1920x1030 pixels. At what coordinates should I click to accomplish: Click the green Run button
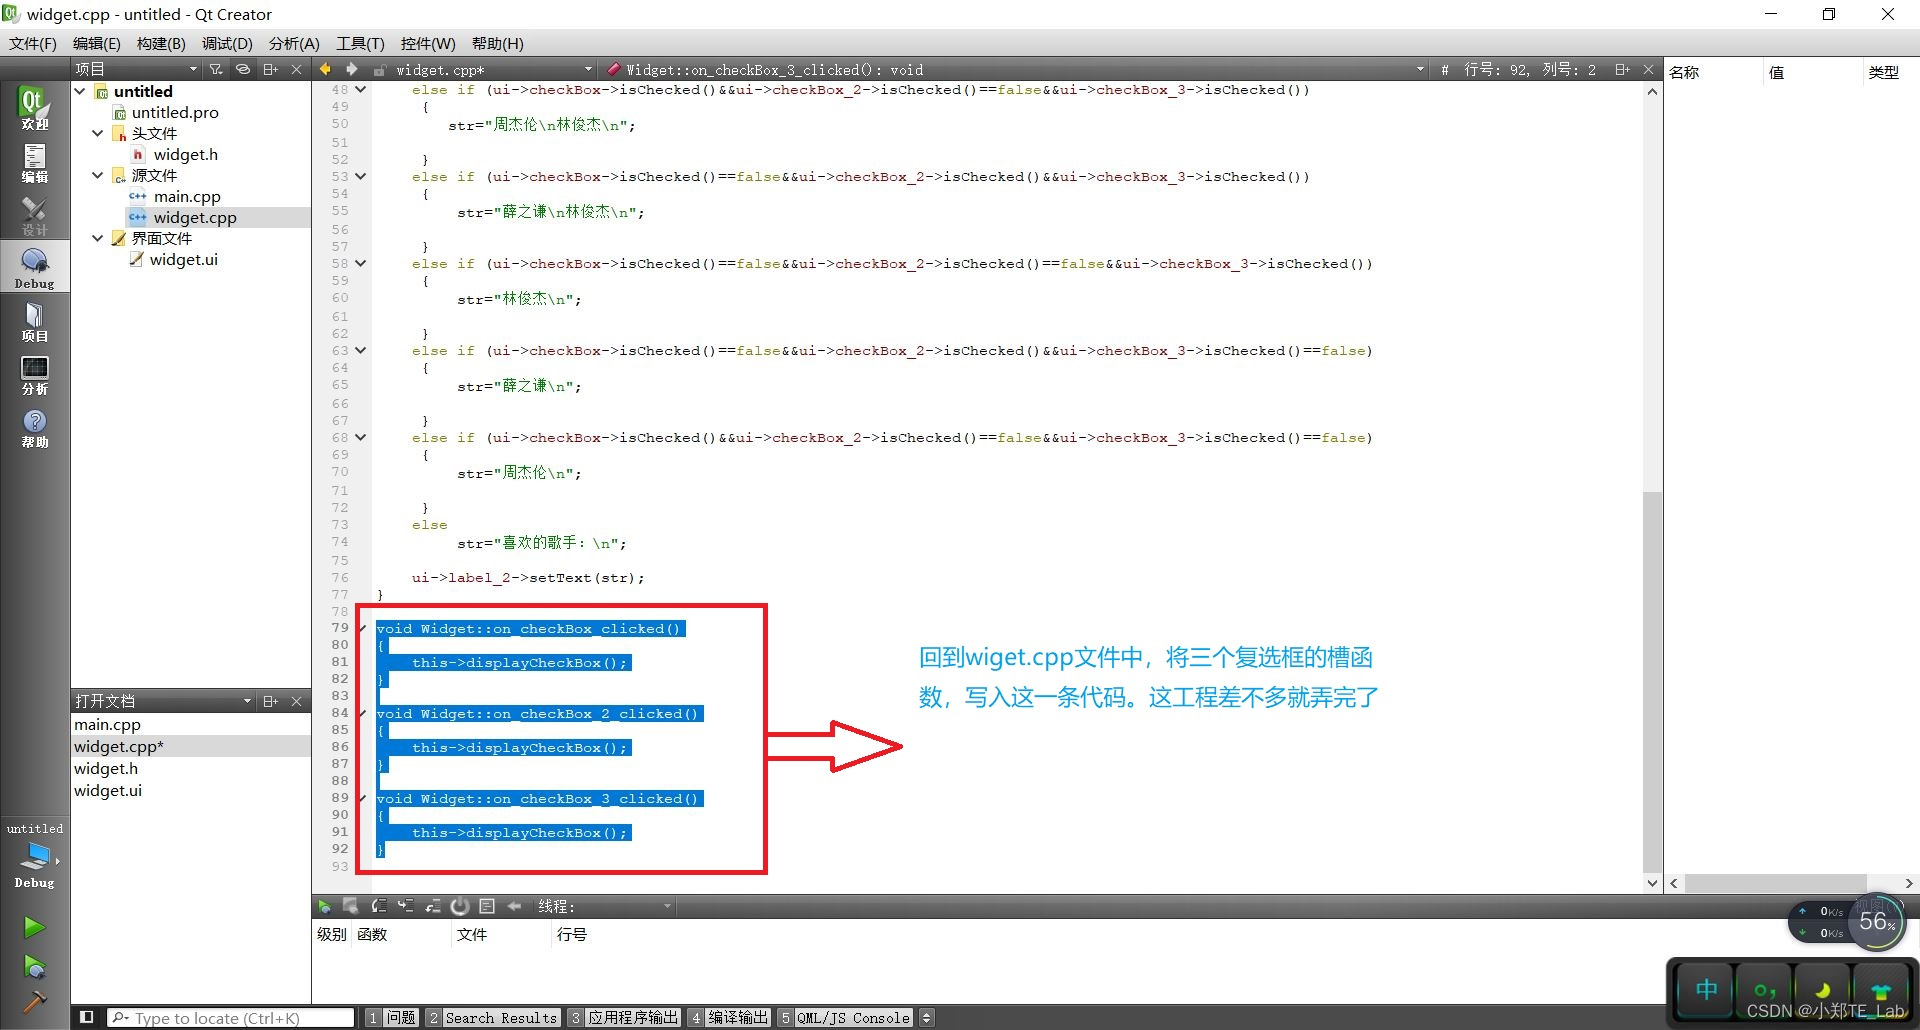[34, 927]
